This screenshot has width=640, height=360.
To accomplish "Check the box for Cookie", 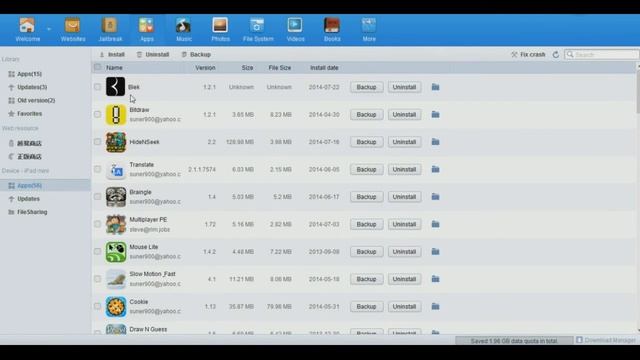I will coord(97,306).
